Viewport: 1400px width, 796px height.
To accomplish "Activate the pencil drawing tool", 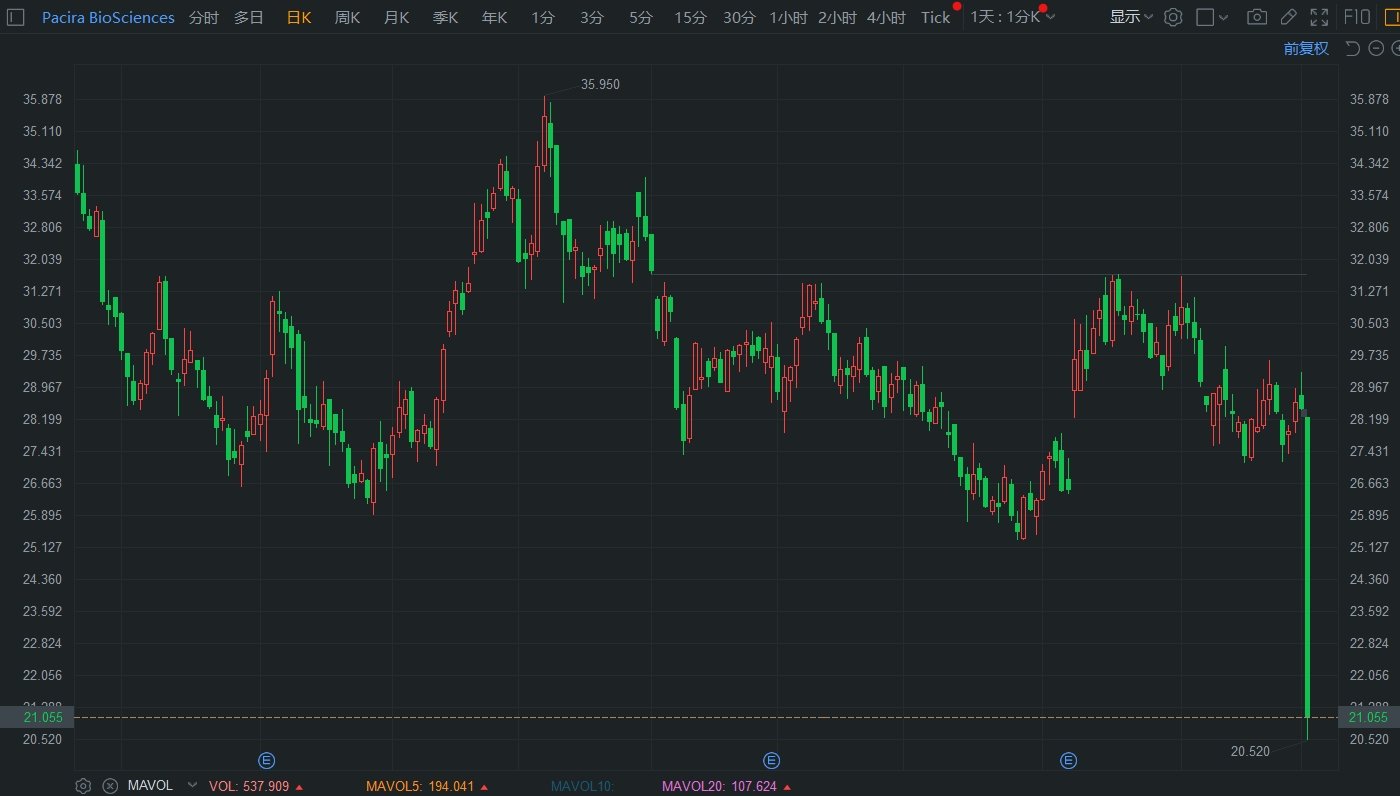I will pyautogui.click(x=1289, y=17).
